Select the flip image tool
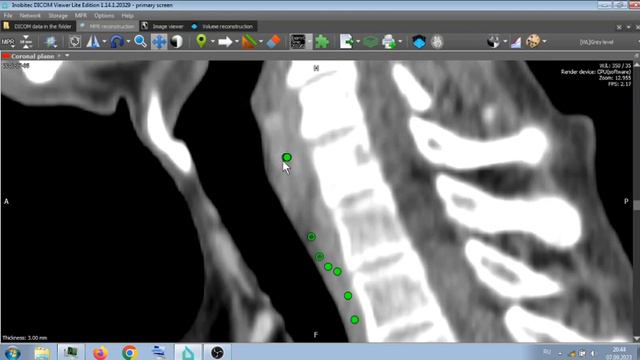Viewport: 640px width, 360px height. (x=93, y=42)
